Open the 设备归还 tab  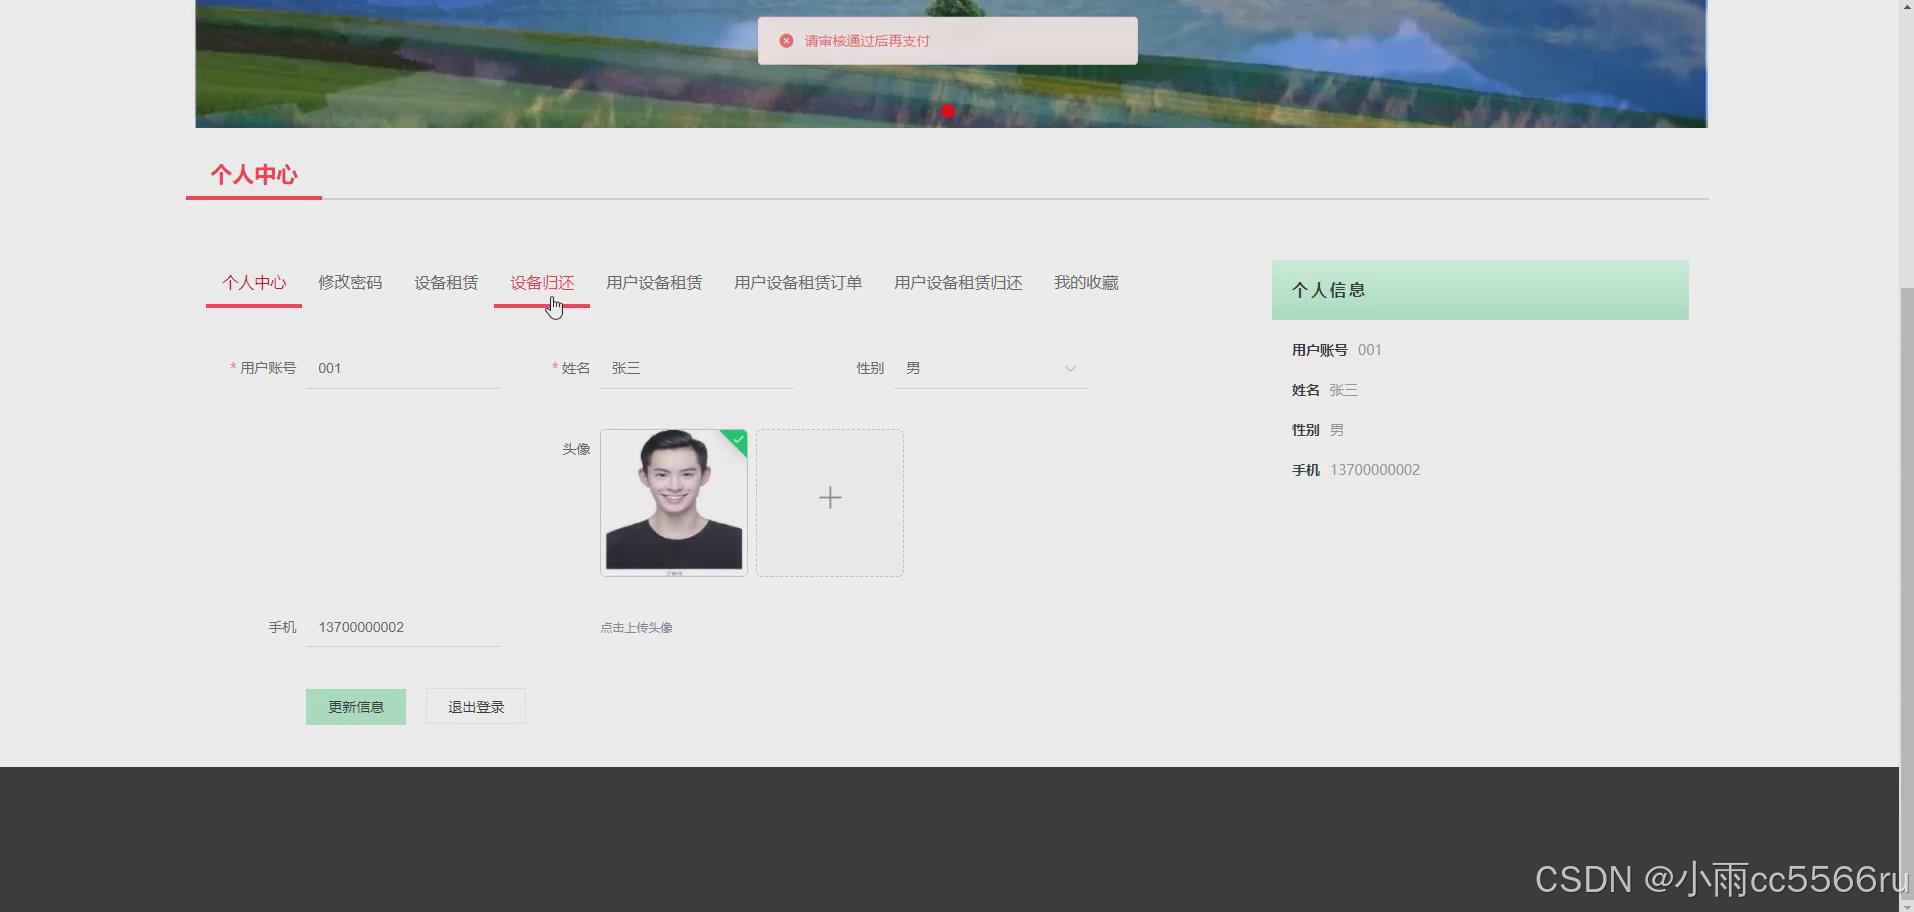click(542, 282)
